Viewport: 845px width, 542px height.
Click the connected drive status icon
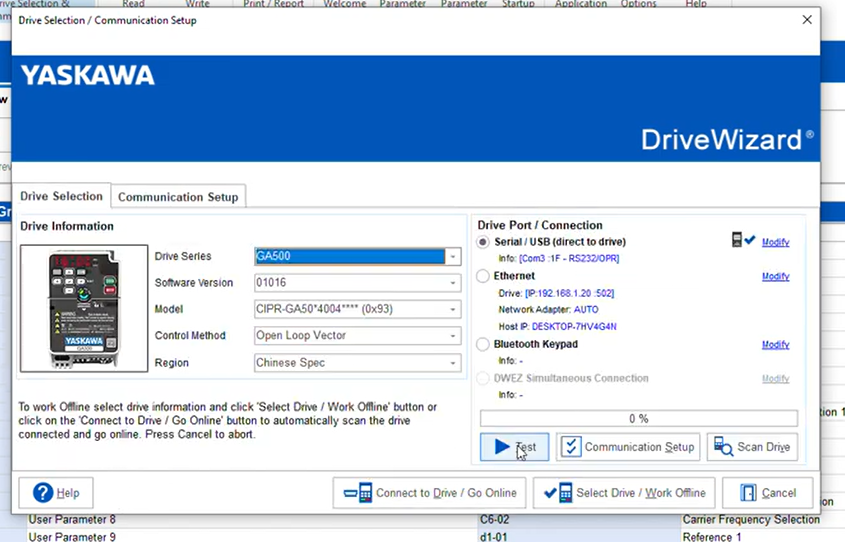(742, 241)
